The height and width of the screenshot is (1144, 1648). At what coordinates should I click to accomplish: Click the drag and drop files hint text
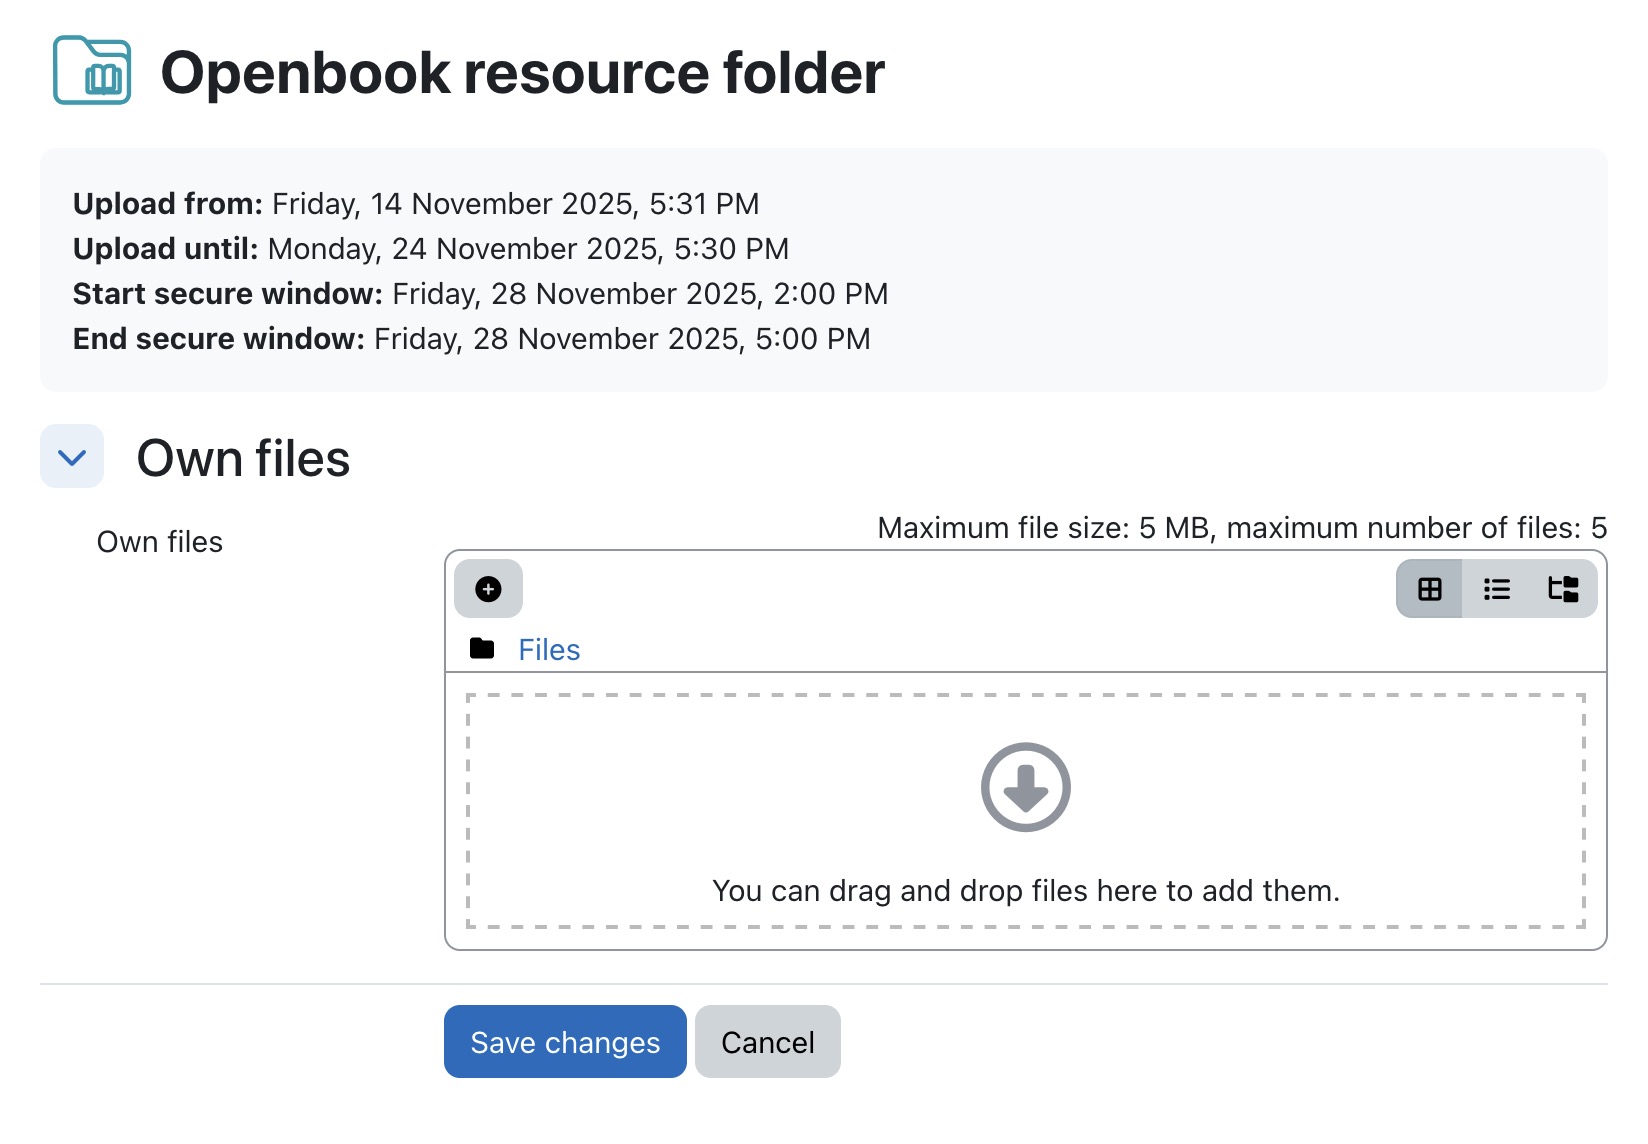coord(1026,890)
